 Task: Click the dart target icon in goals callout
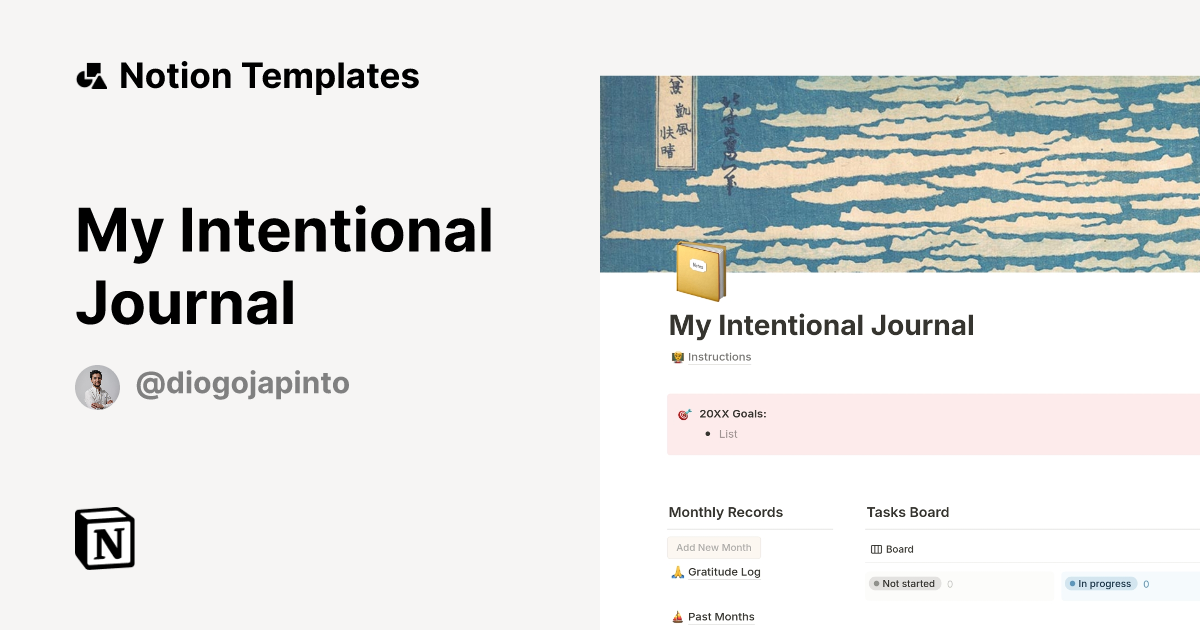click(x=685, y=412)
